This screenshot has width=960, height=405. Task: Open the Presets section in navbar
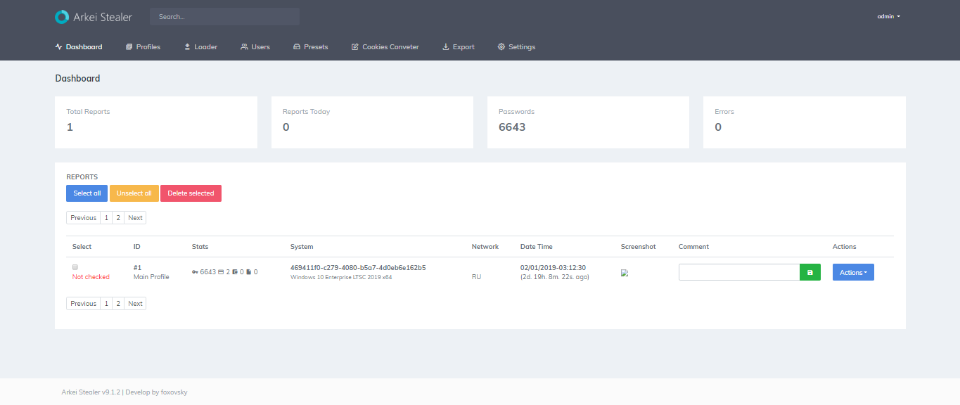310,47
